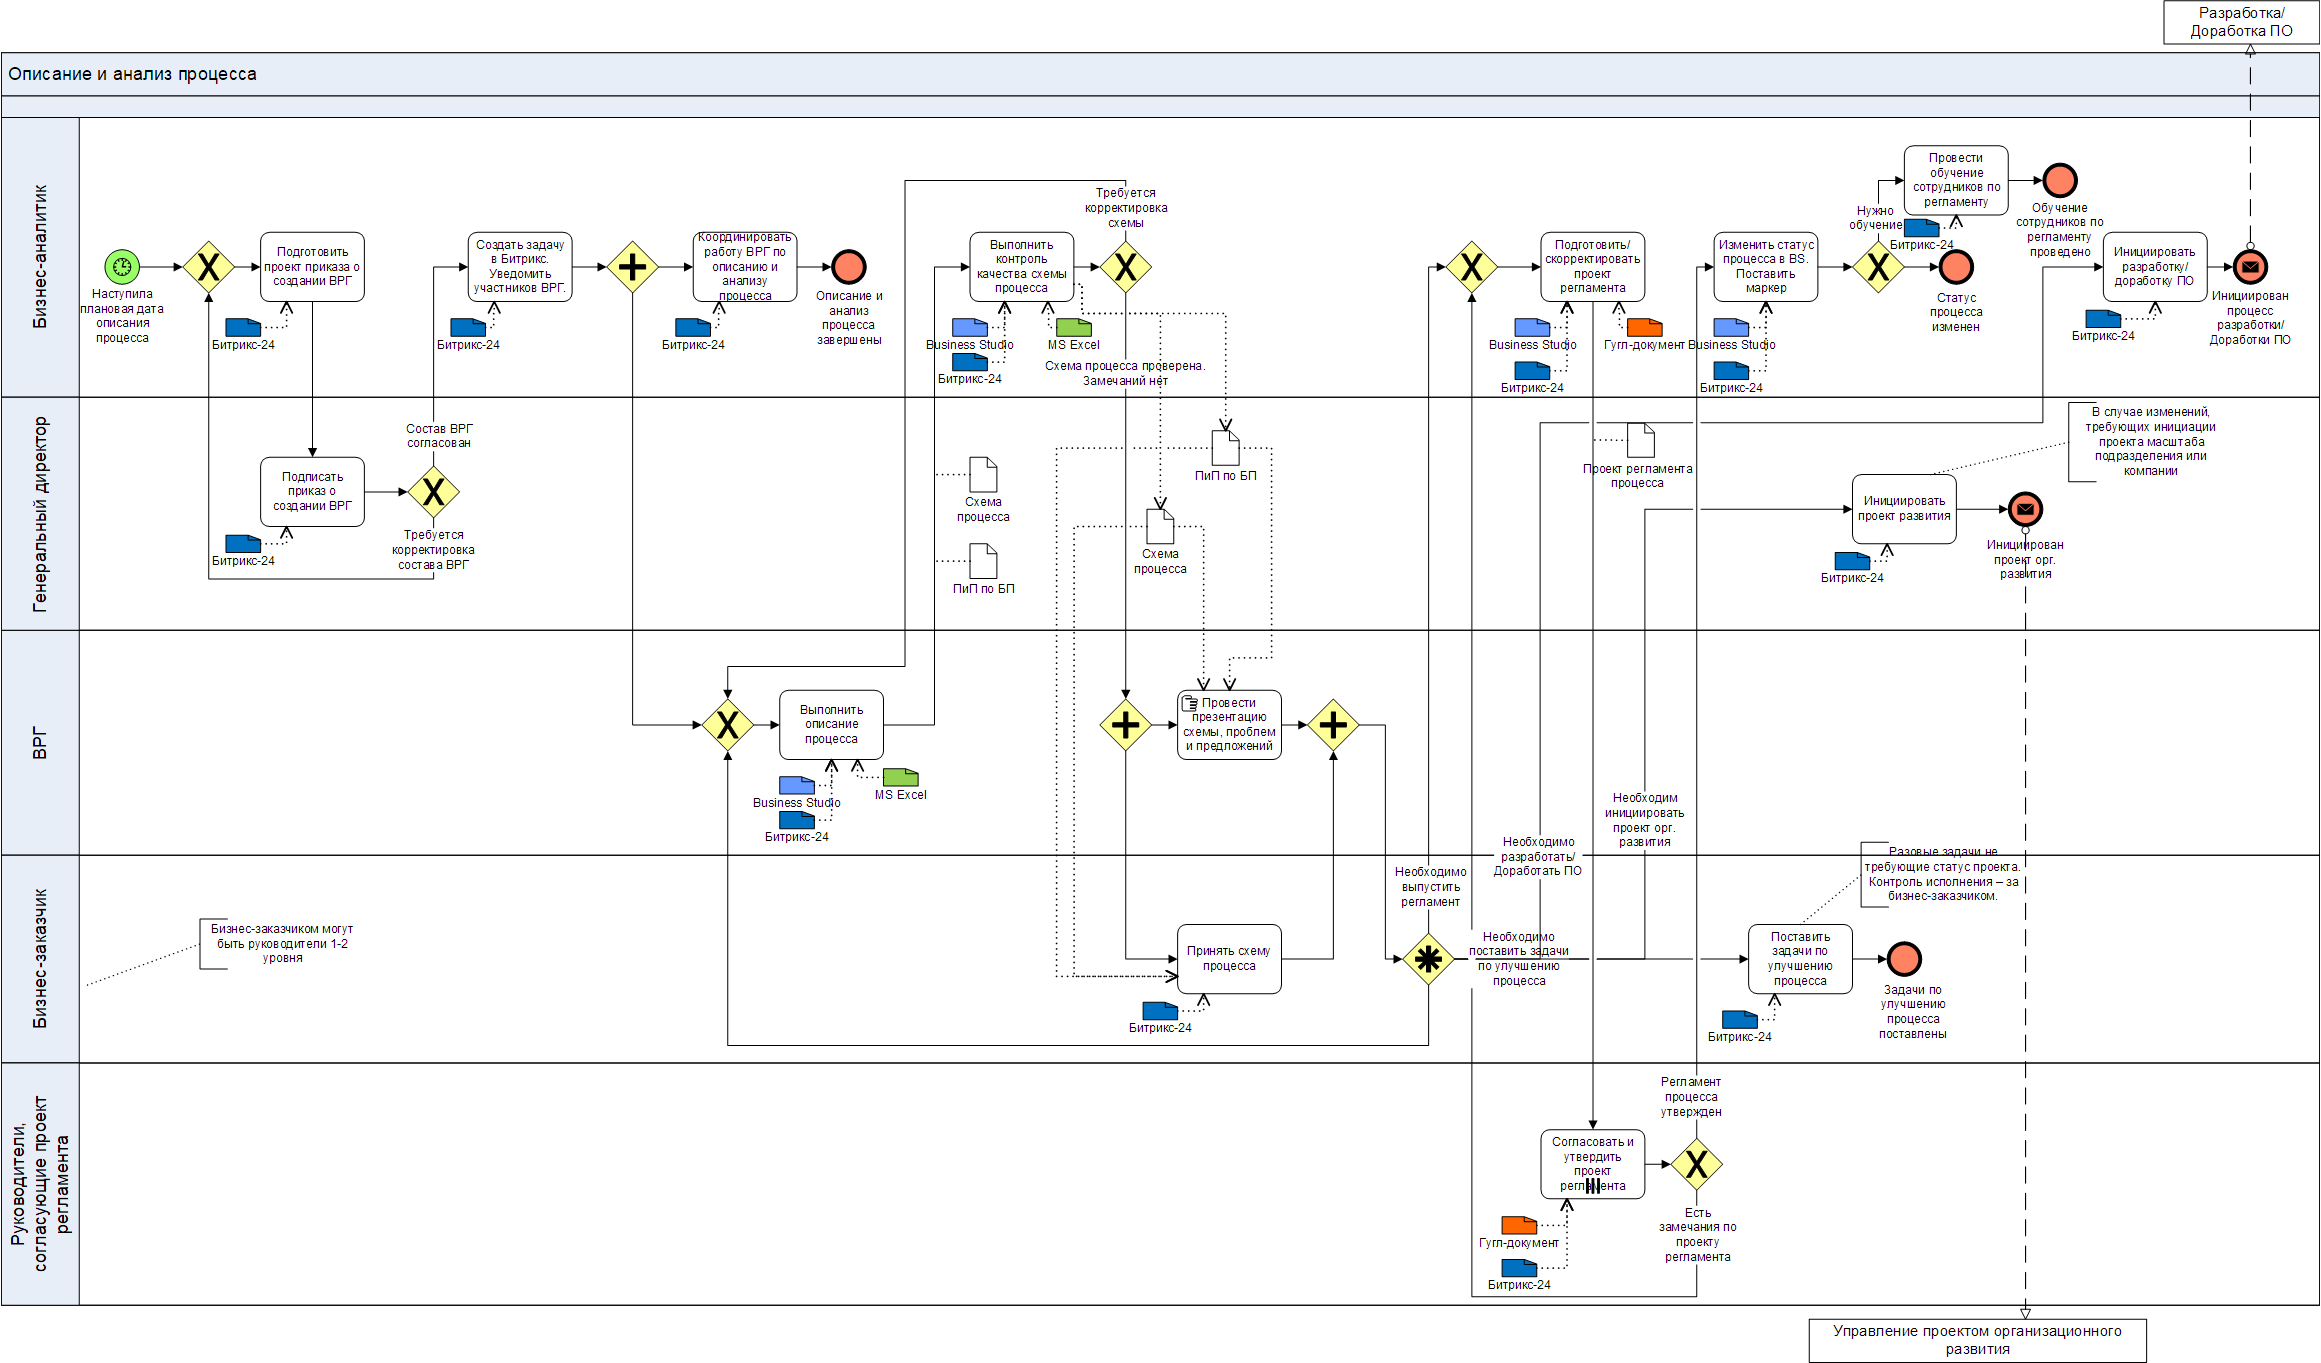This screenshot has height=1363, width=2321.
Task: Click the complex gateway with asterisk
Action: pos(1428,959)
